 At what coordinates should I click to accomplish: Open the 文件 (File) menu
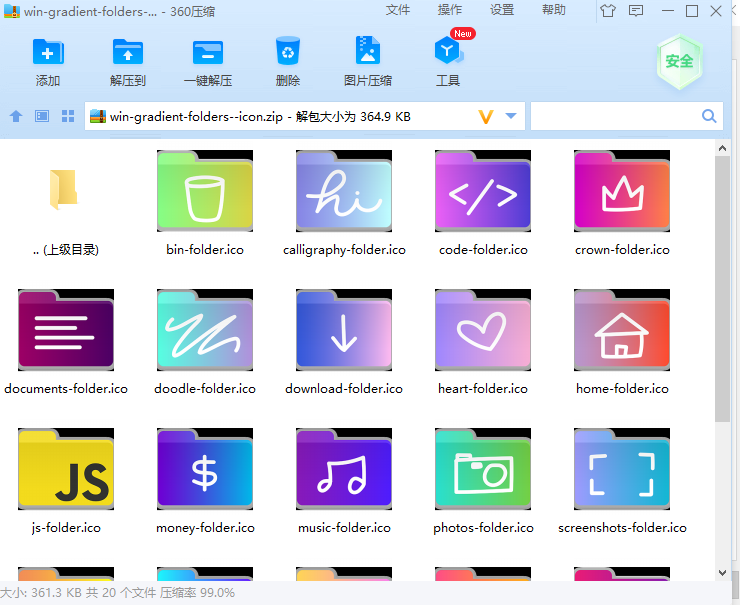tap(398, 10)
